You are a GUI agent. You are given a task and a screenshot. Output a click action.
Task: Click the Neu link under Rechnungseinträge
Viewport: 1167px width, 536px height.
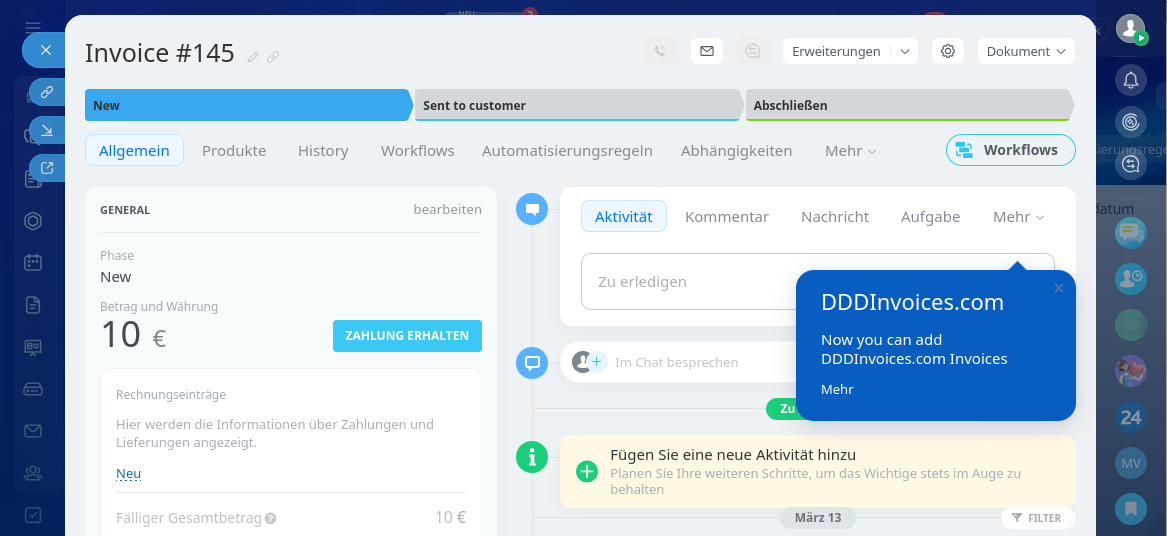(128, 474)
